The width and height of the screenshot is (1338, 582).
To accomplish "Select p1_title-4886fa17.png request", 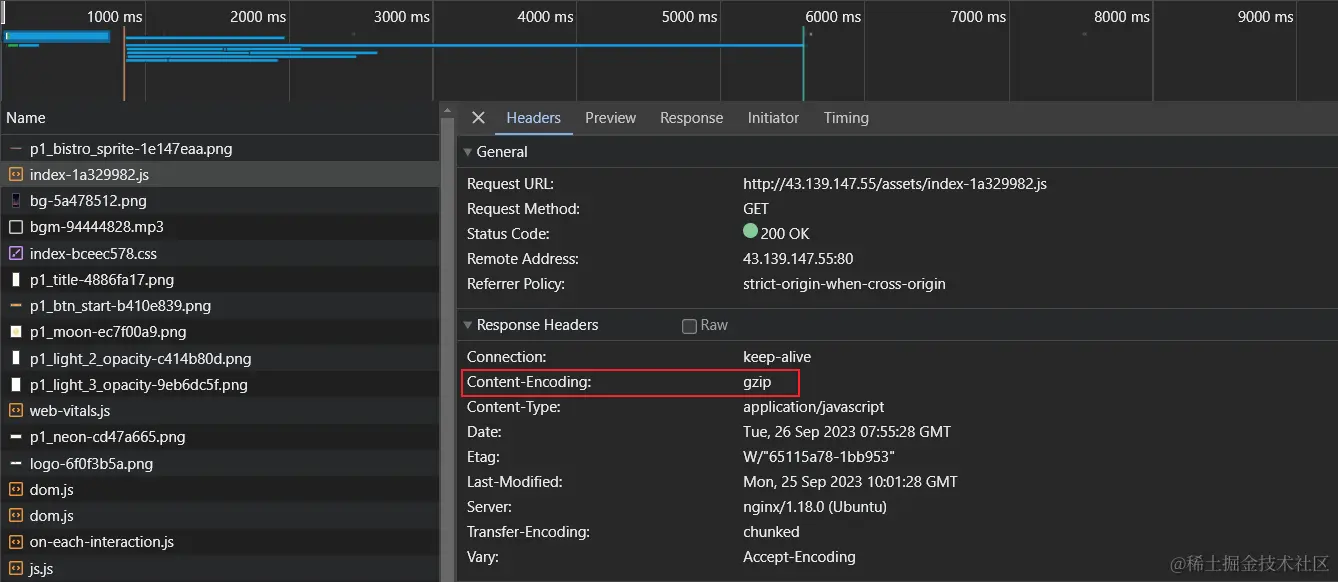I will click(x=102, y=280).
